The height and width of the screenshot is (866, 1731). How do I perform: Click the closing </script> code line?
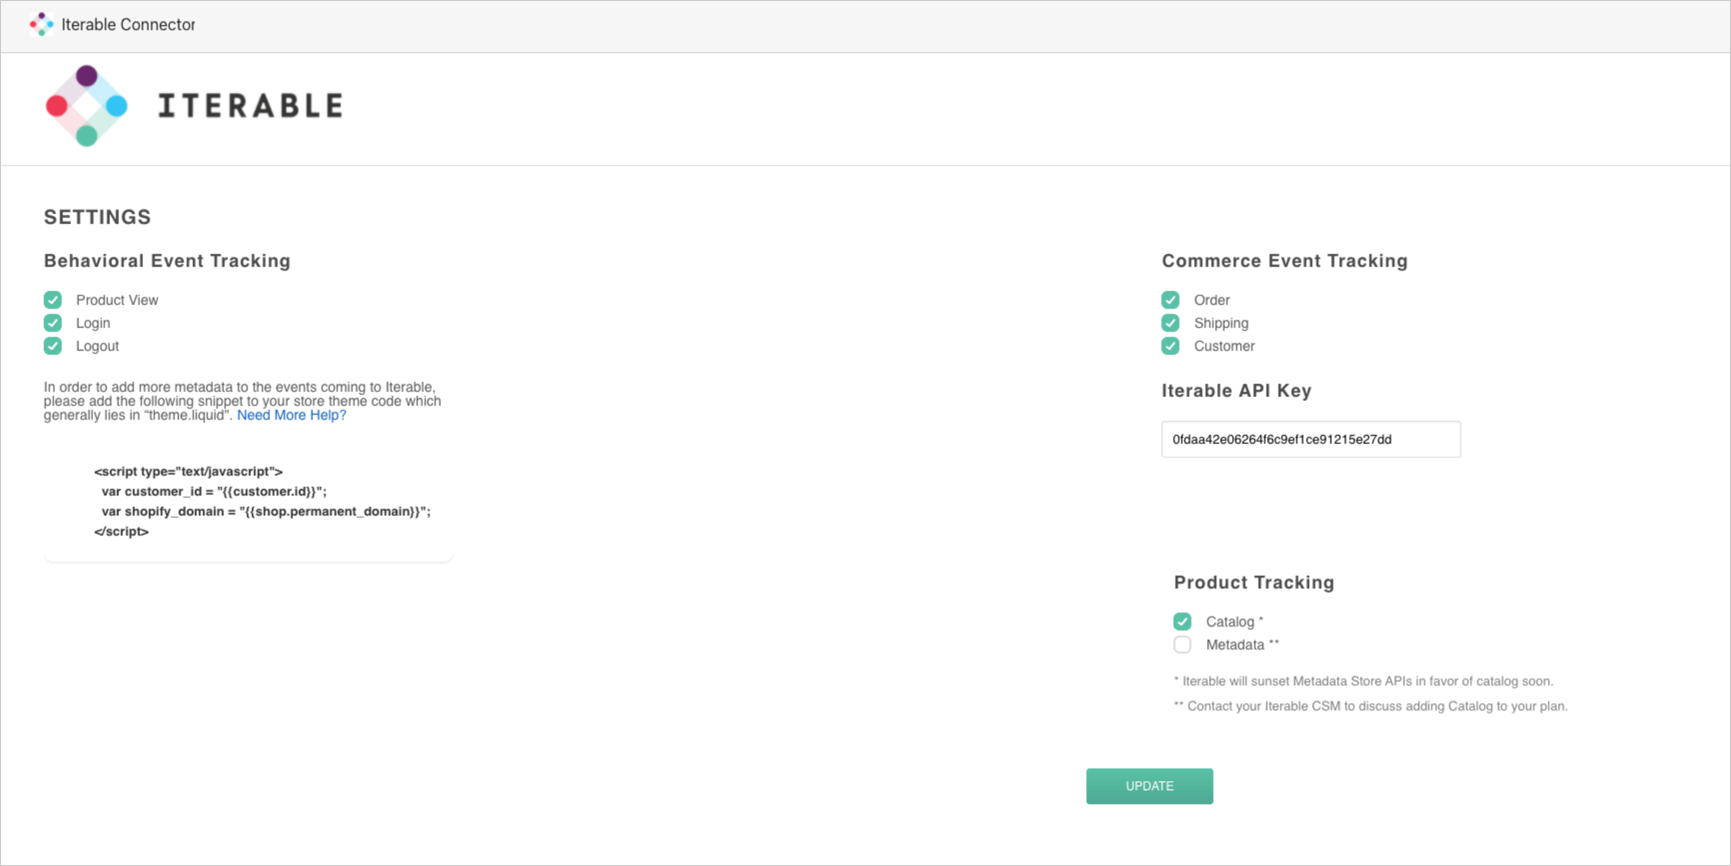121,531
